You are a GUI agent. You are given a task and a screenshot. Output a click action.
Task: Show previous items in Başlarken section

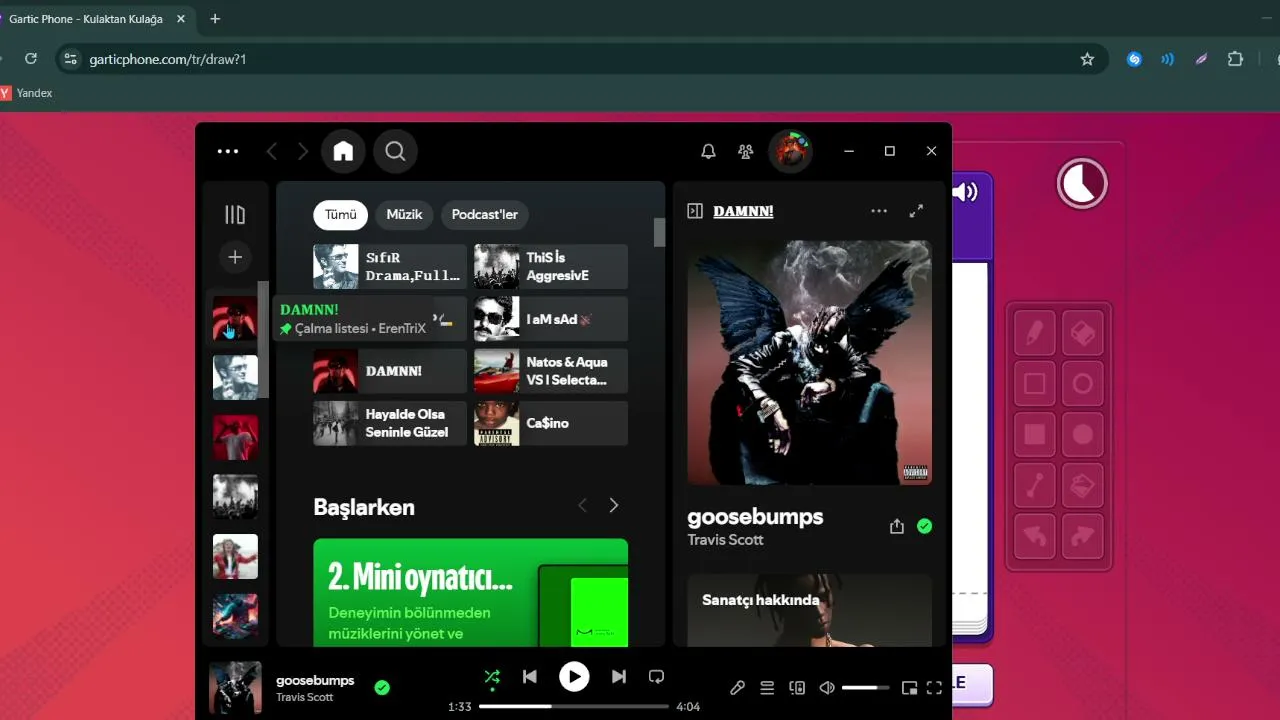click(x=582, y=506)
